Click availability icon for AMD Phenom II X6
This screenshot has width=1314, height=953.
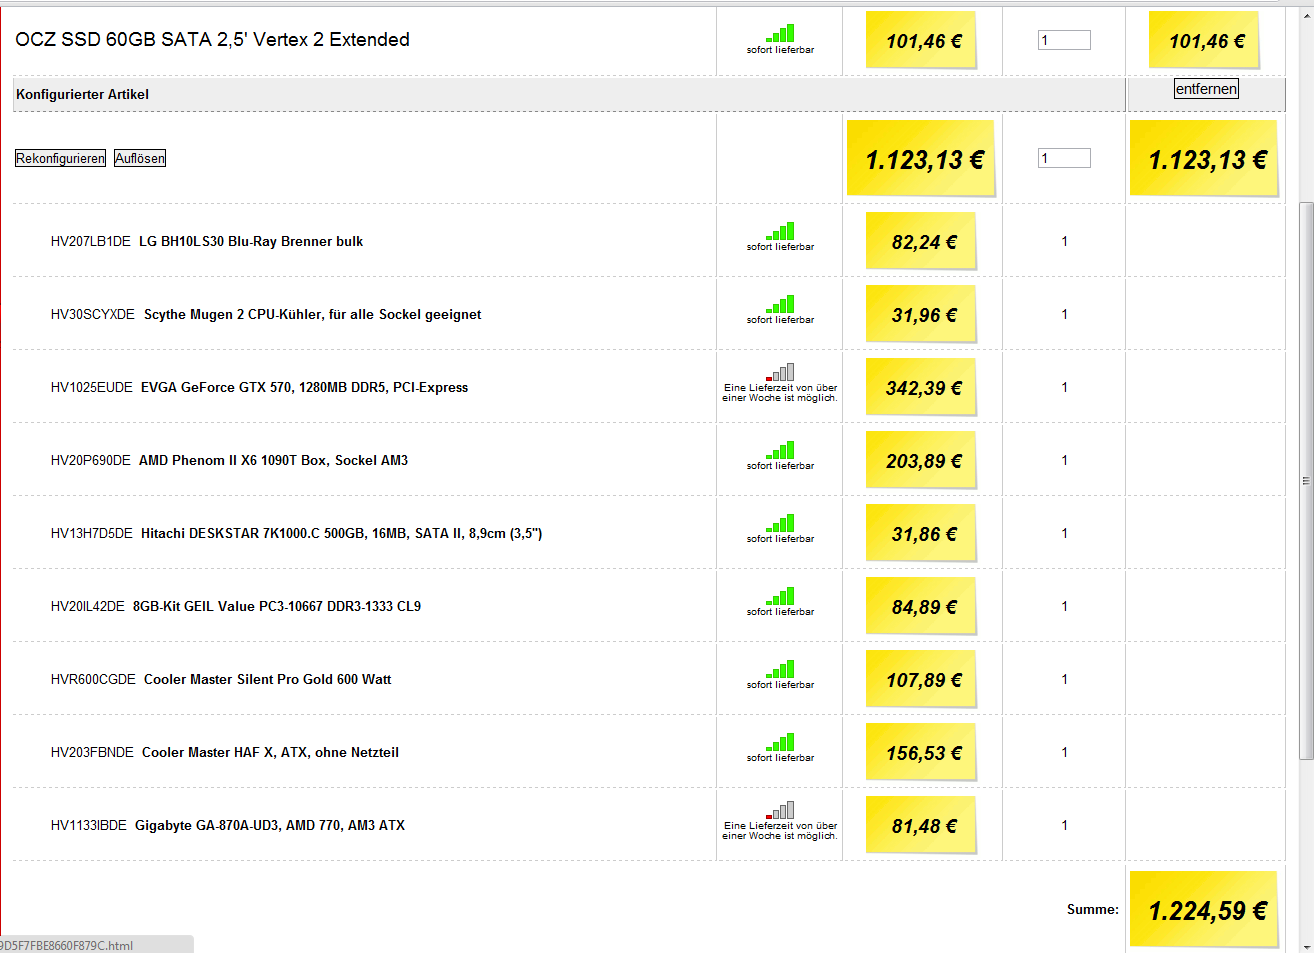coord(781,450)
